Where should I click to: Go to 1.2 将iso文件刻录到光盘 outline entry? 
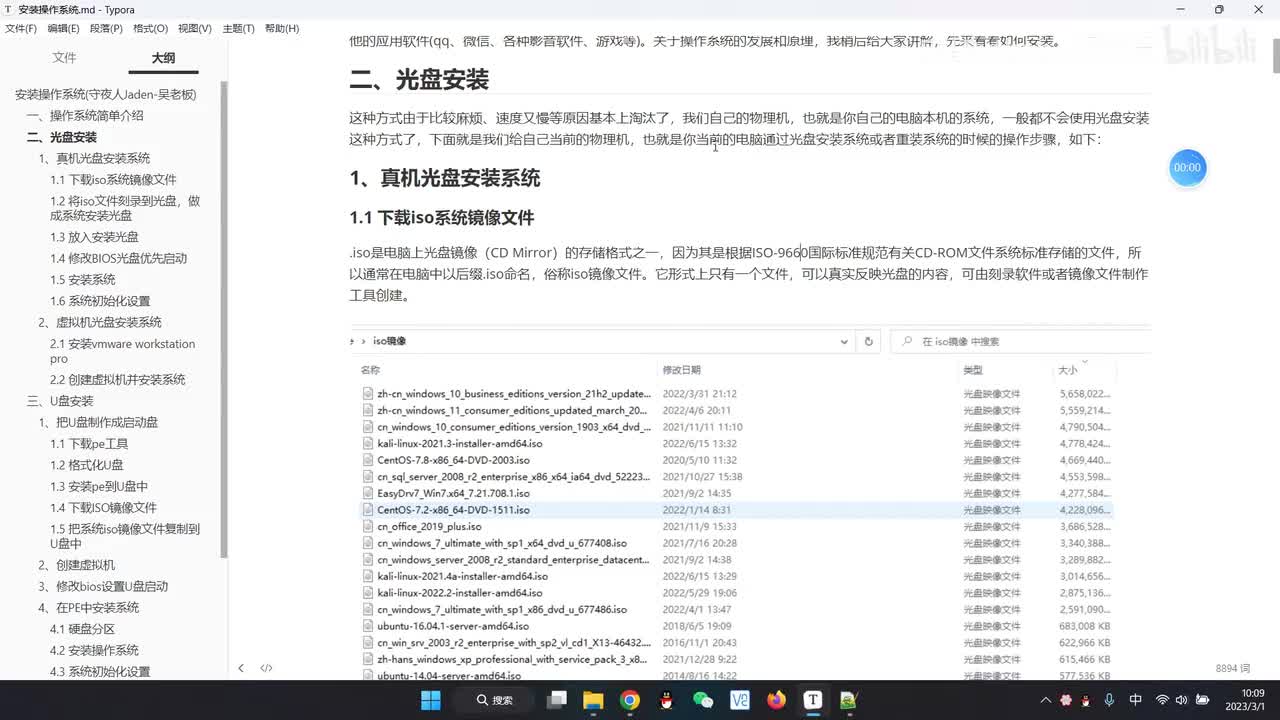click(125, 208)
